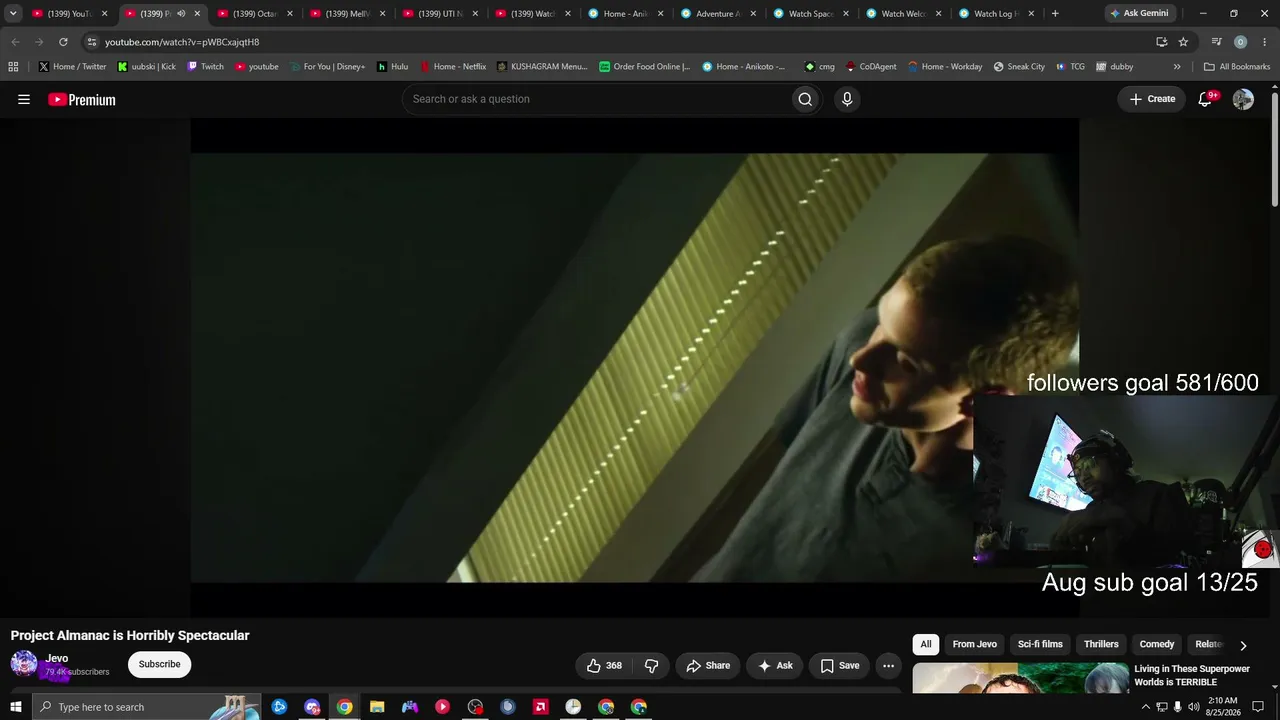Expand hidden system tray icons
The image size is (1280, 720).
1146,707
